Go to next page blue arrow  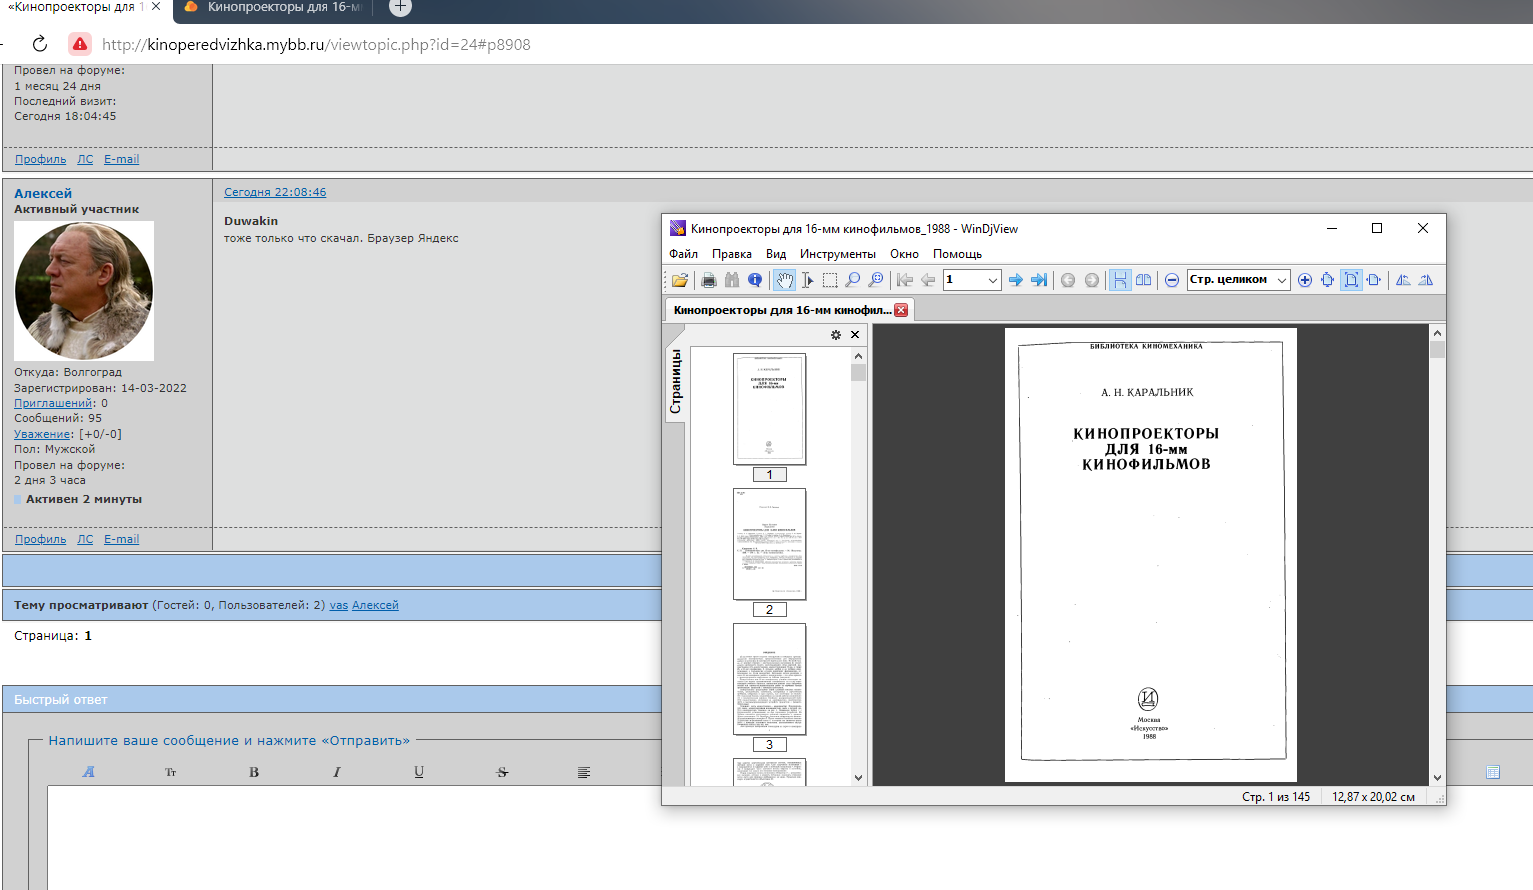click(1016, 280)
